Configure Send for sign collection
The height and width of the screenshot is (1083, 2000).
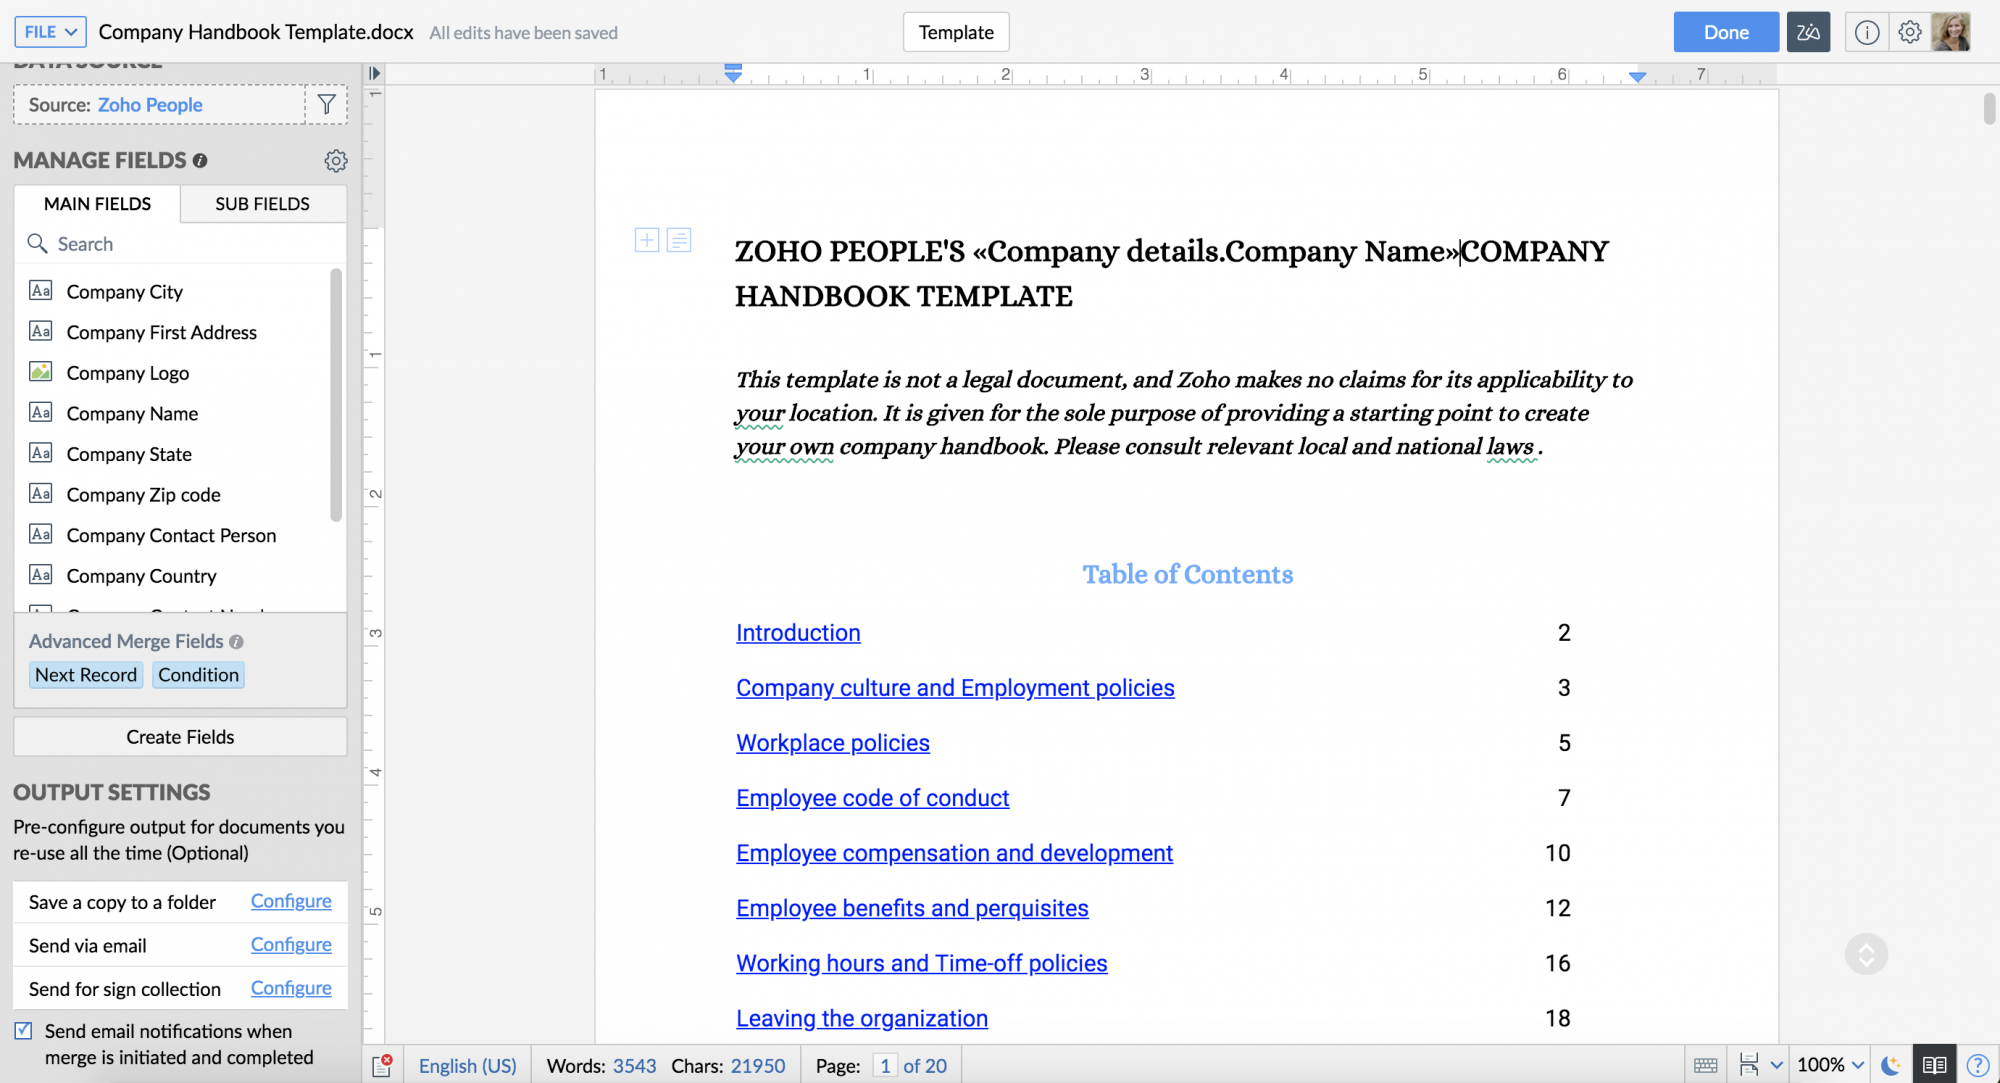(x=291, y=988)
